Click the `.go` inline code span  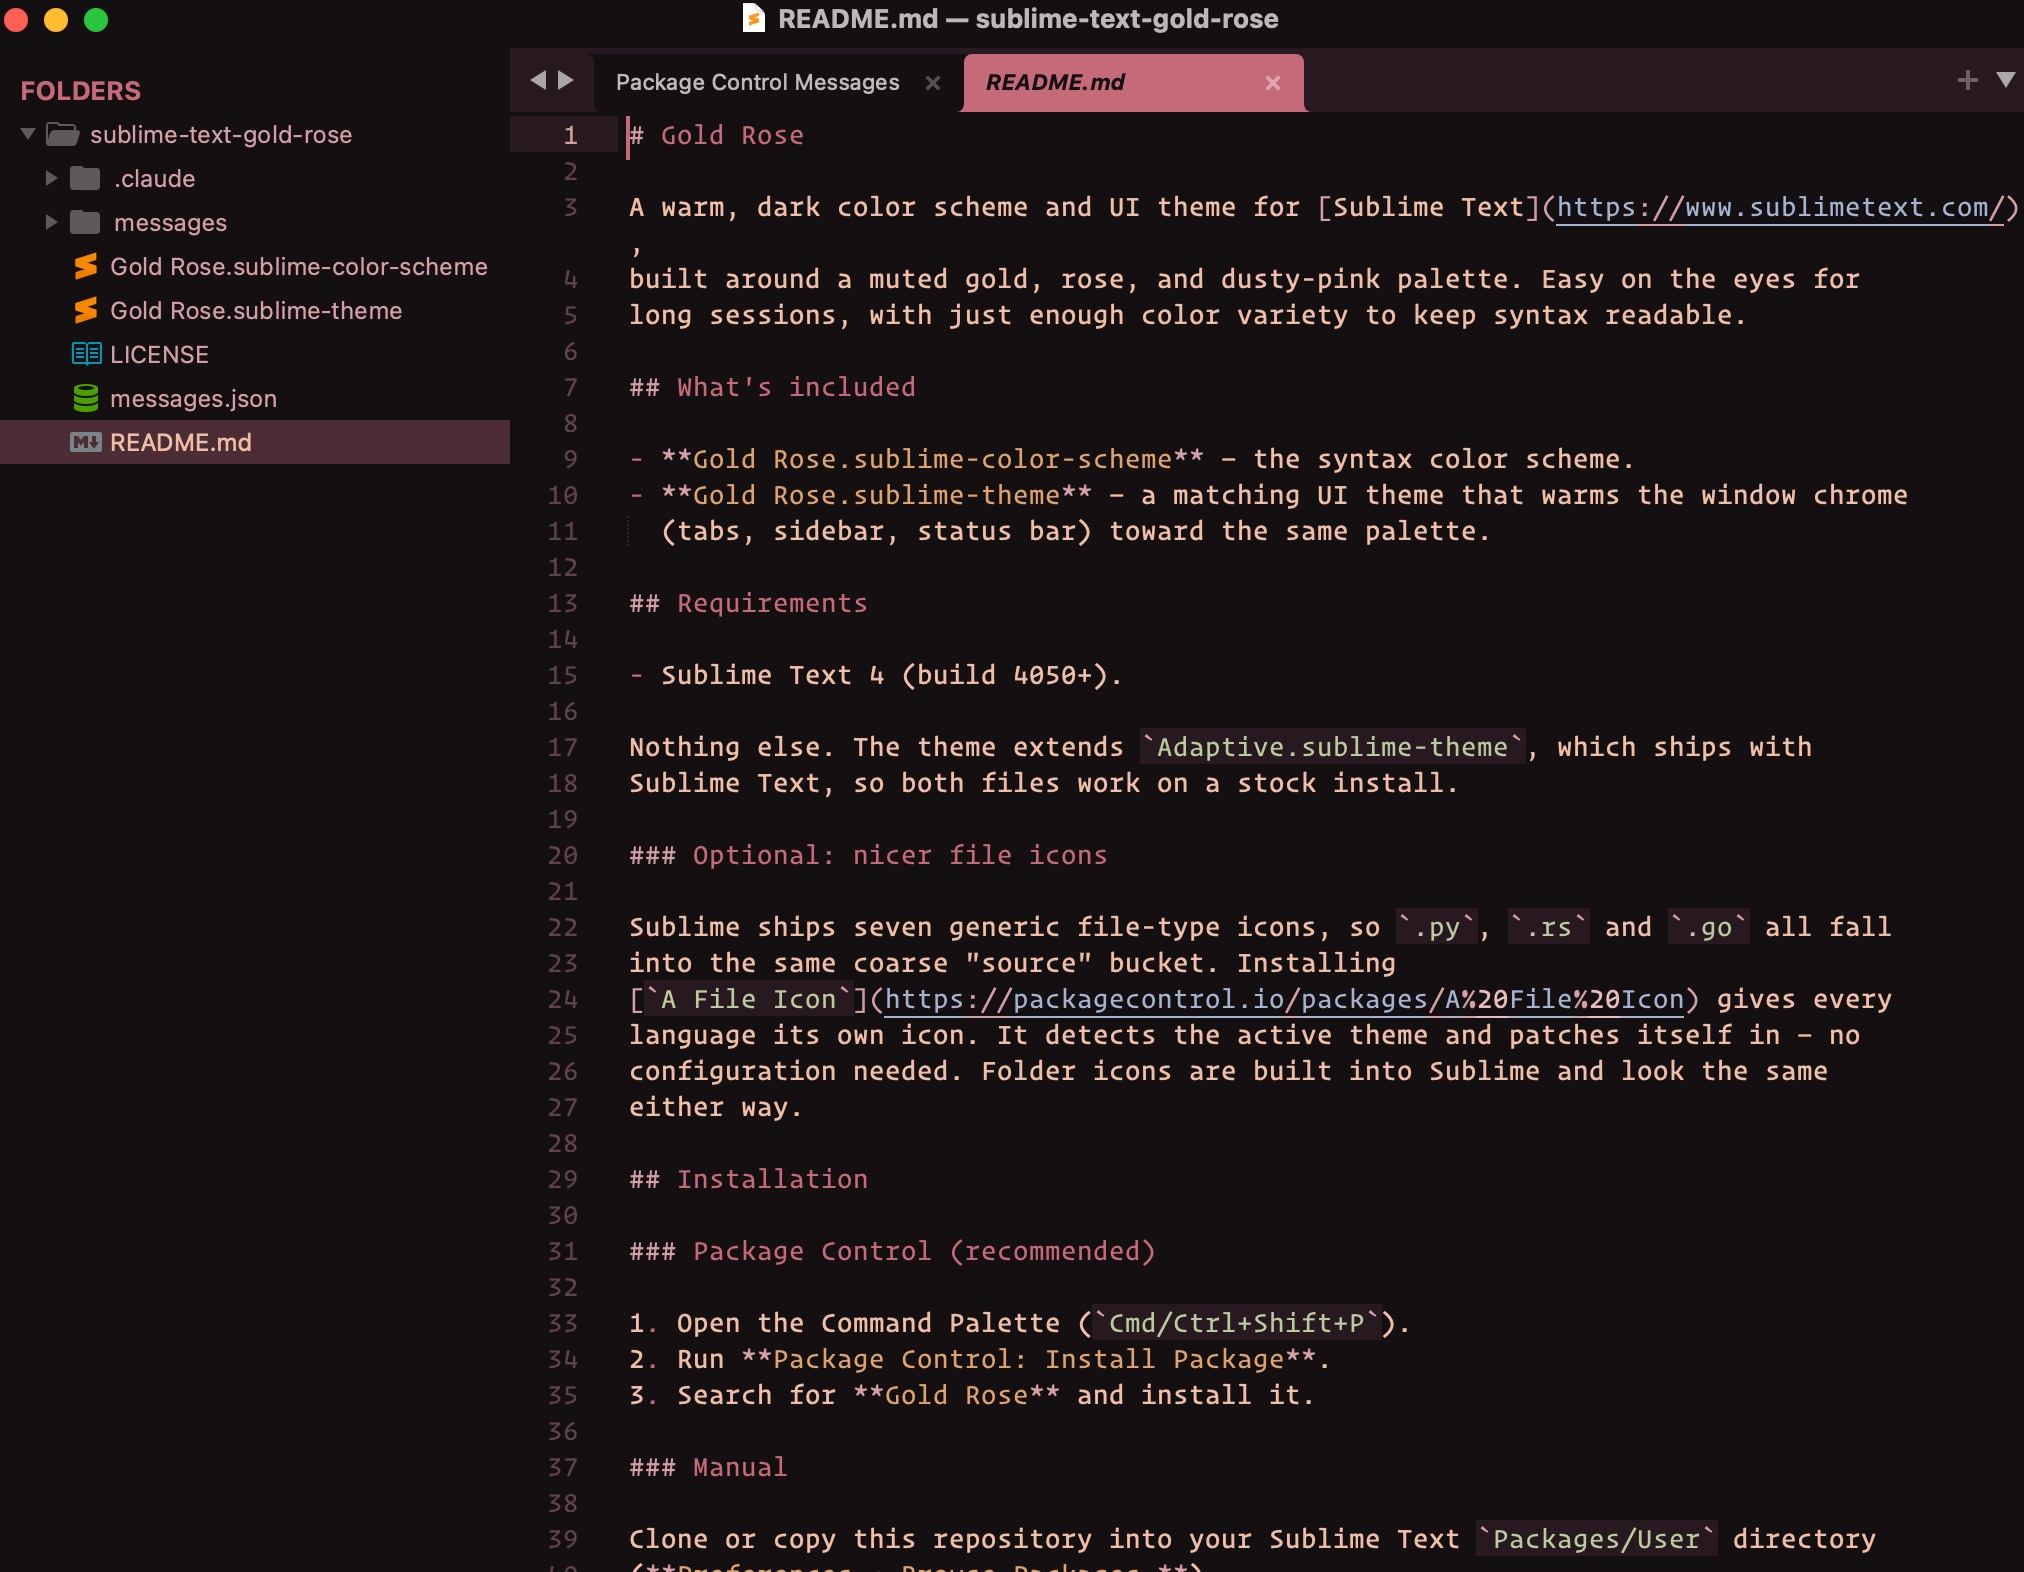click(1708, 927)
